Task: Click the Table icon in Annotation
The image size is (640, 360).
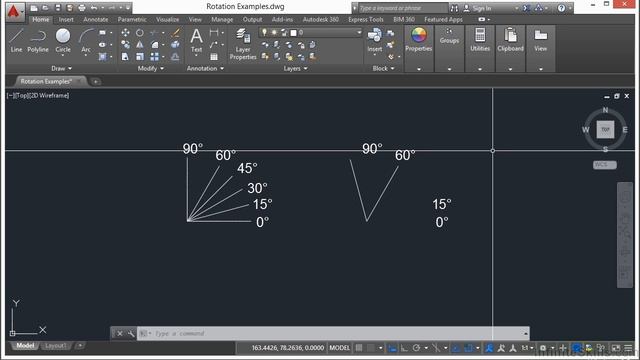Action: [x=214, y=57]
